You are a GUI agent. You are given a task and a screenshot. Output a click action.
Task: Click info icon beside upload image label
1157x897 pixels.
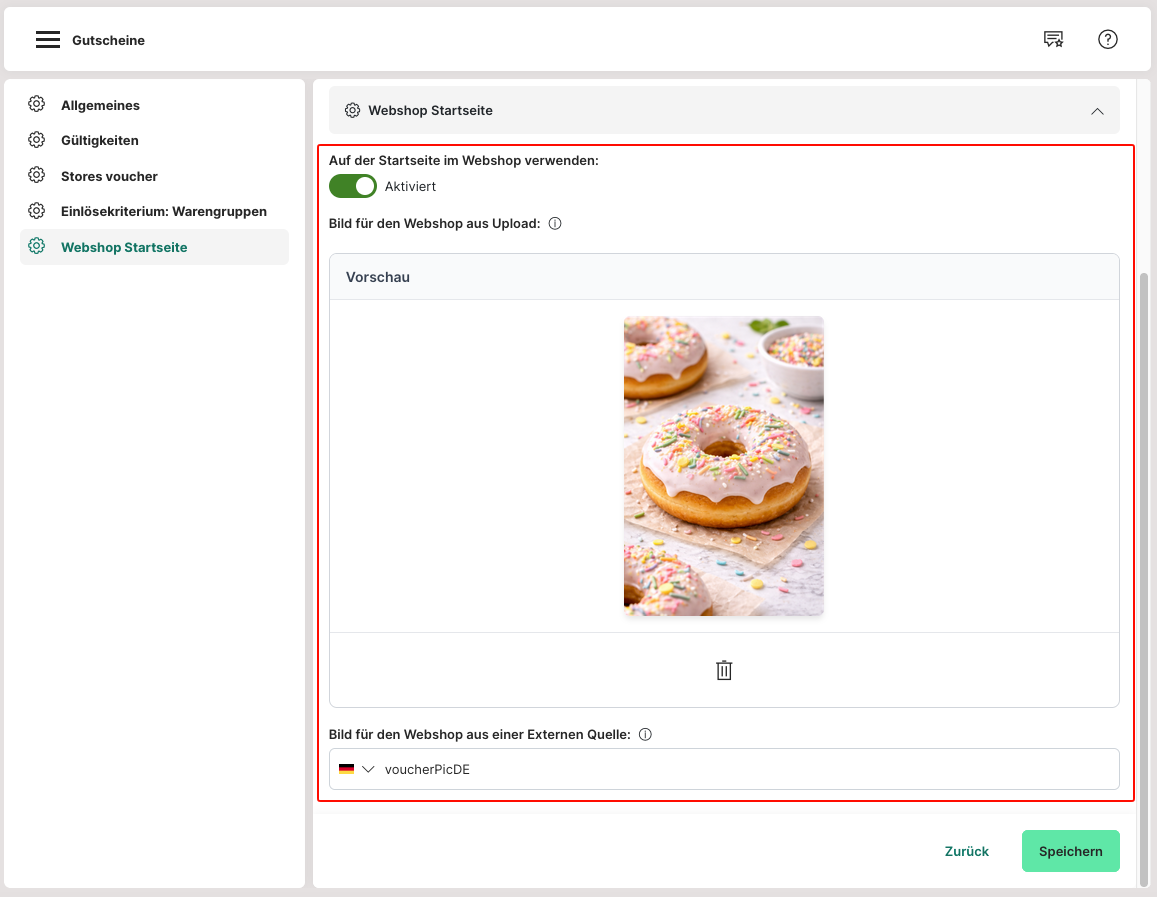click(555, 224)
